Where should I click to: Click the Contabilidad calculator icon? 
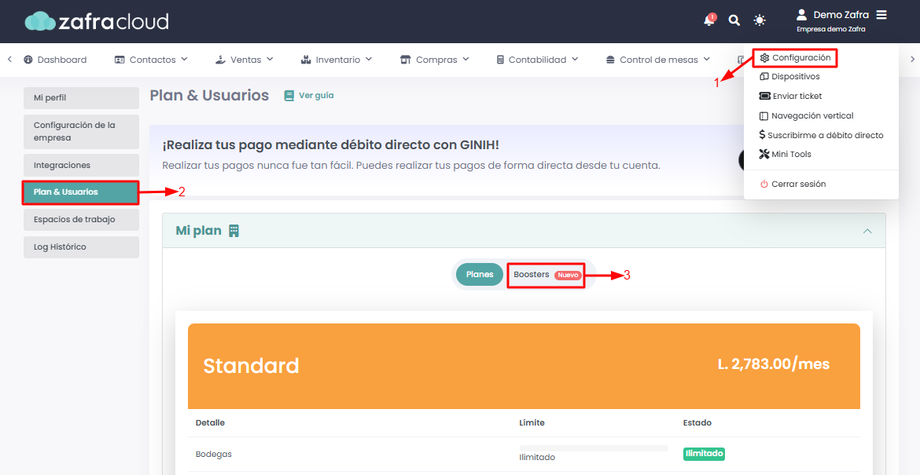pos(500,59)
